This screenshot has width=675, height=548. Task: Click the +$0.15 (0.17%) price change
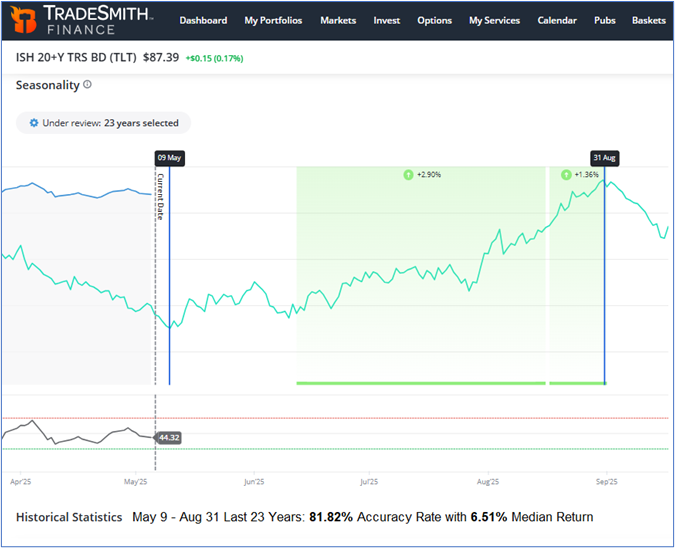pyautogui.click(x=214, y=59)
